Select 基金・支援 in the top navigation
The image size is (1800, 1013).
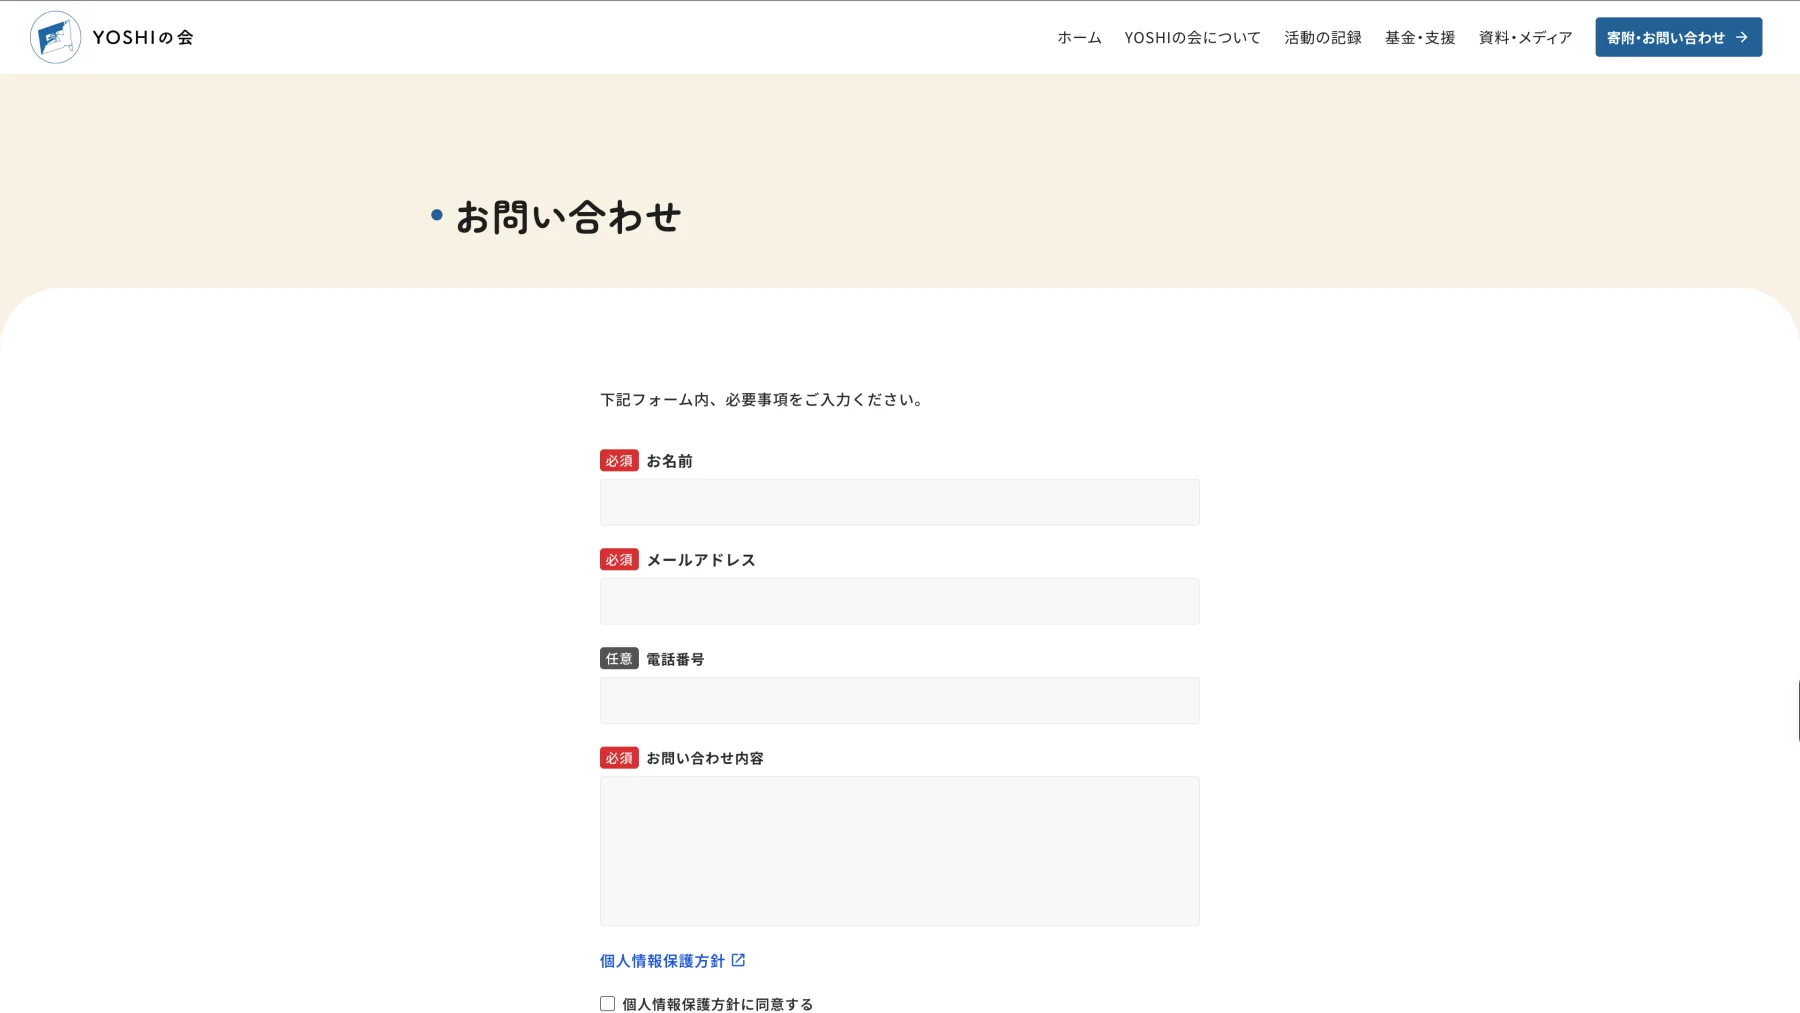1420,37
